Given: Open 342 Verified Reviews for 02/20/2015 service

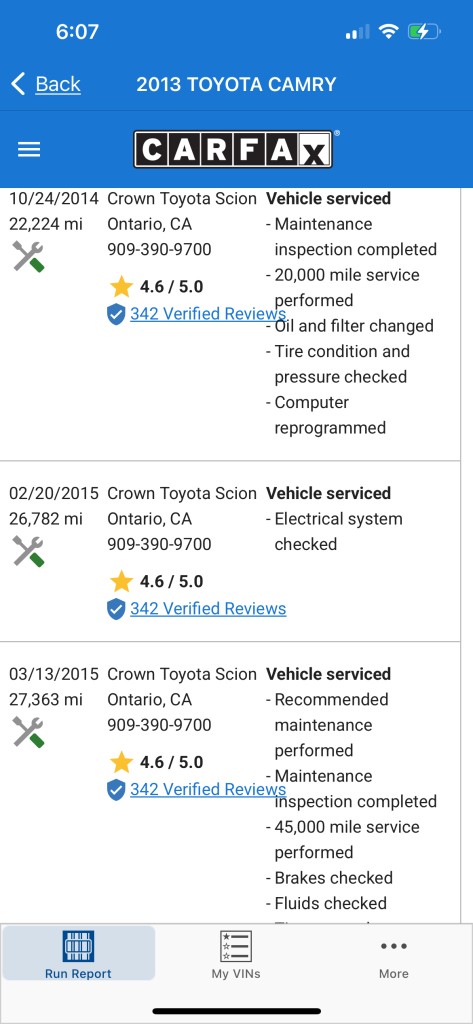Looking at the screenshot, I should click(208, 609).
